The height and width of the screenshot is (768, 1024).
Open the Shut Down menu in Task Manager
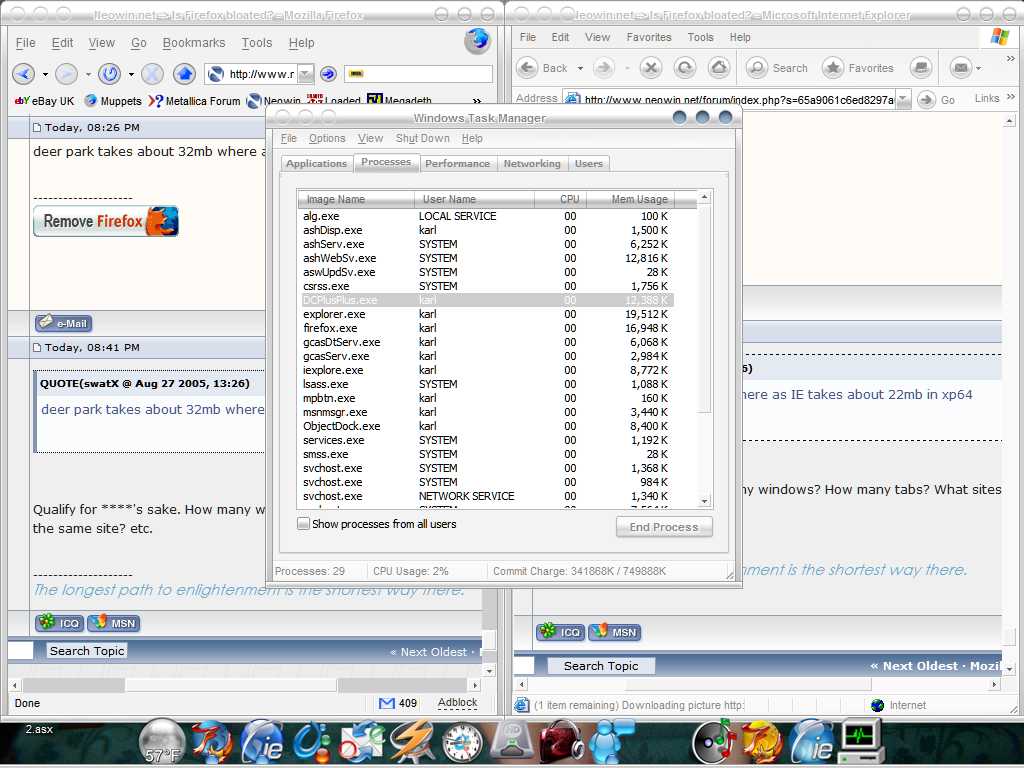pyautogui.click(x=422, y=139)
